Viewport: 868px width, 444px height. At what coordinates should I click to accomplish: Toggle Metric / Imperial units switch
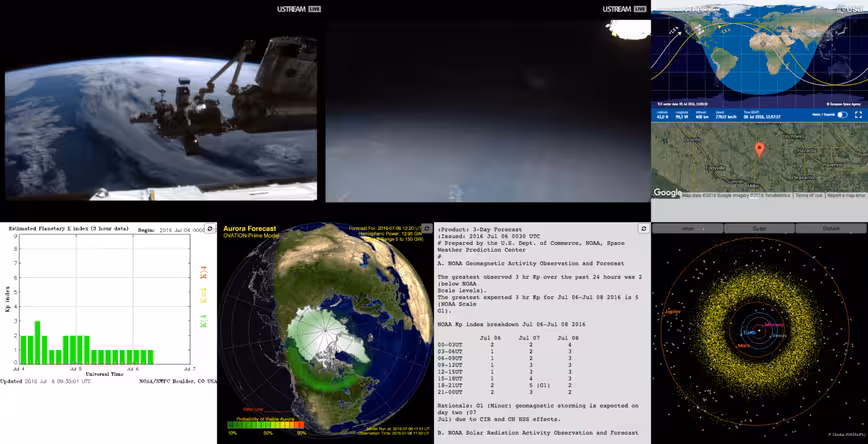click(x=842, y=115)
